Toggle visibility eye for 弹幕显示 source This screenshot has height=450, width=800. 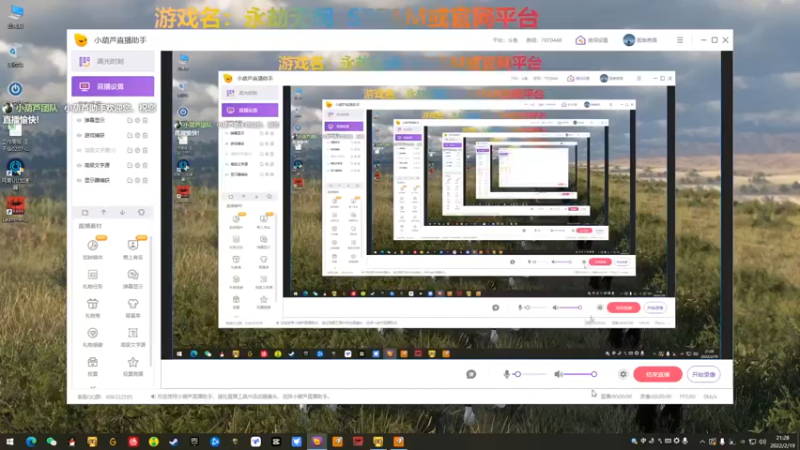point(79,120)
